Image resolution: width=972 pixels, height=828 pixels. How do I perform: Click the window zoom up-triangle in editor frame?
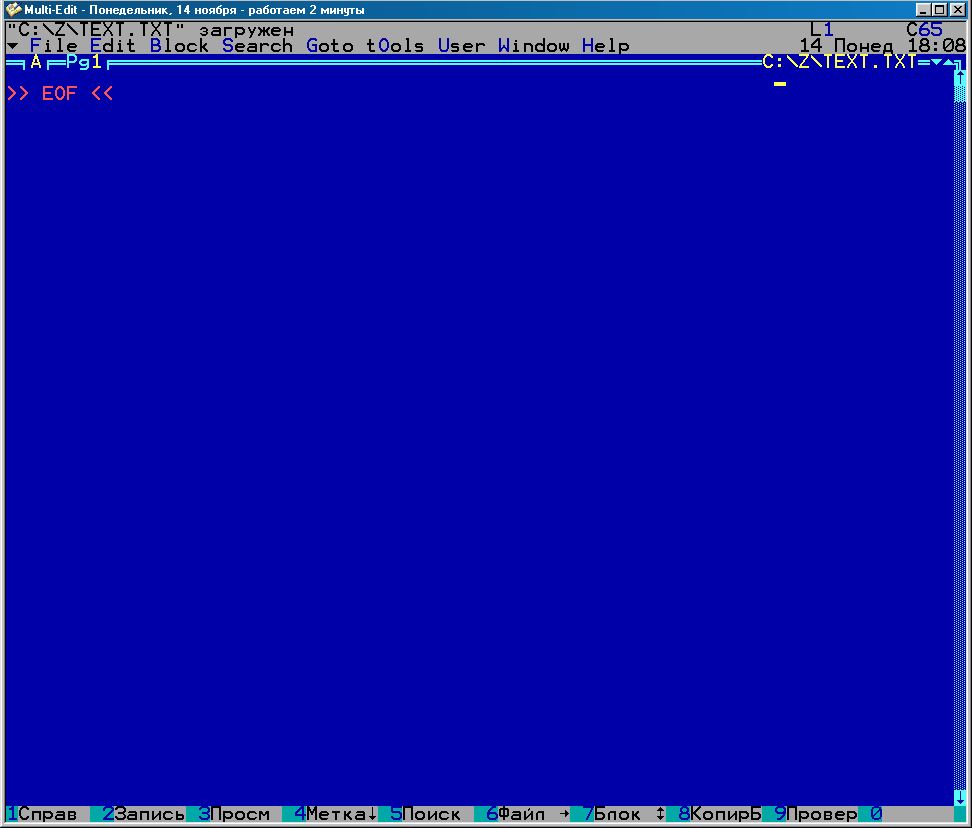point(948,63)
